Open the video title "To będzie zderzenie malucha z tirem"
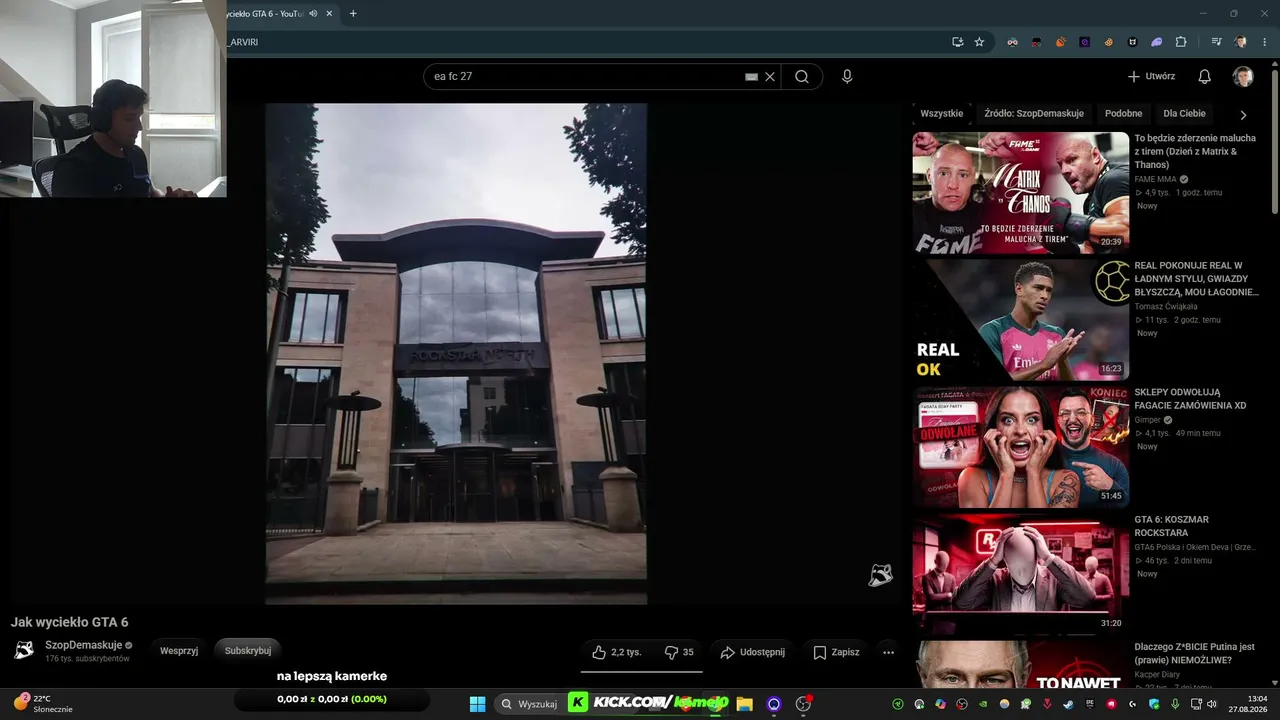The height and width of the screenshot is (720, 1280). tap(1193, 152)
